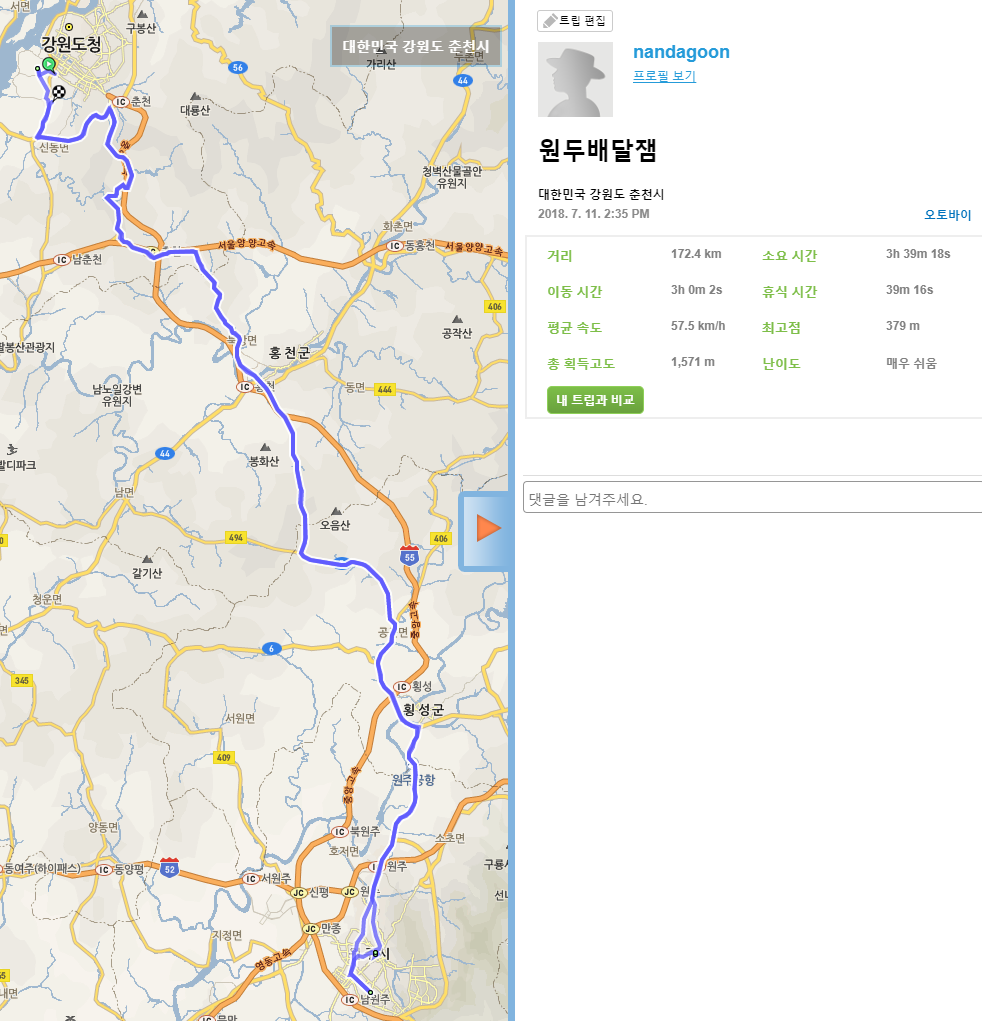982x1021 pixels.
Task: Toggle side panel with orange arrow
Action: (x=486, y=528)
